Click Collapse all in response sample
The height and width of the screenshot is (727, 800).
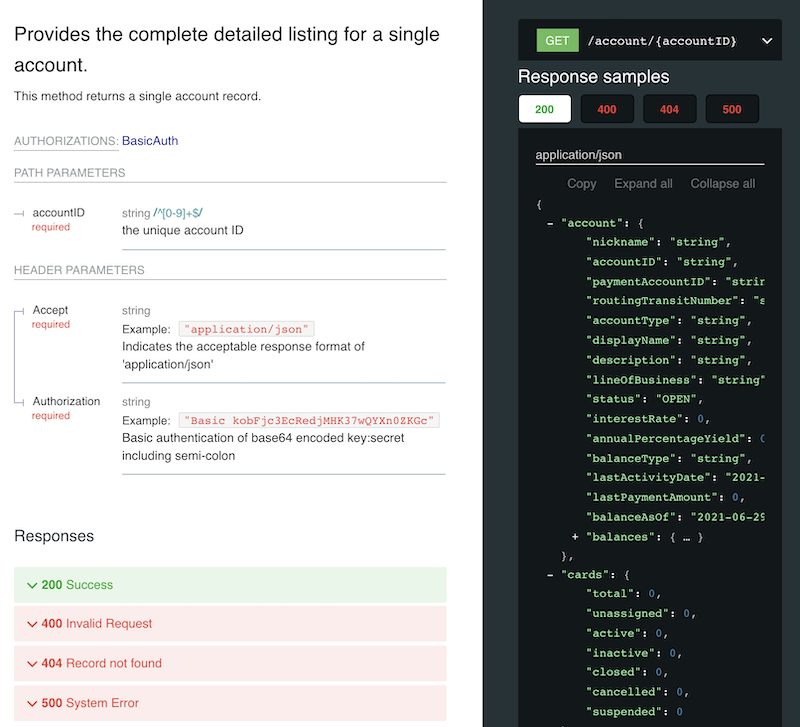[722, 183]
